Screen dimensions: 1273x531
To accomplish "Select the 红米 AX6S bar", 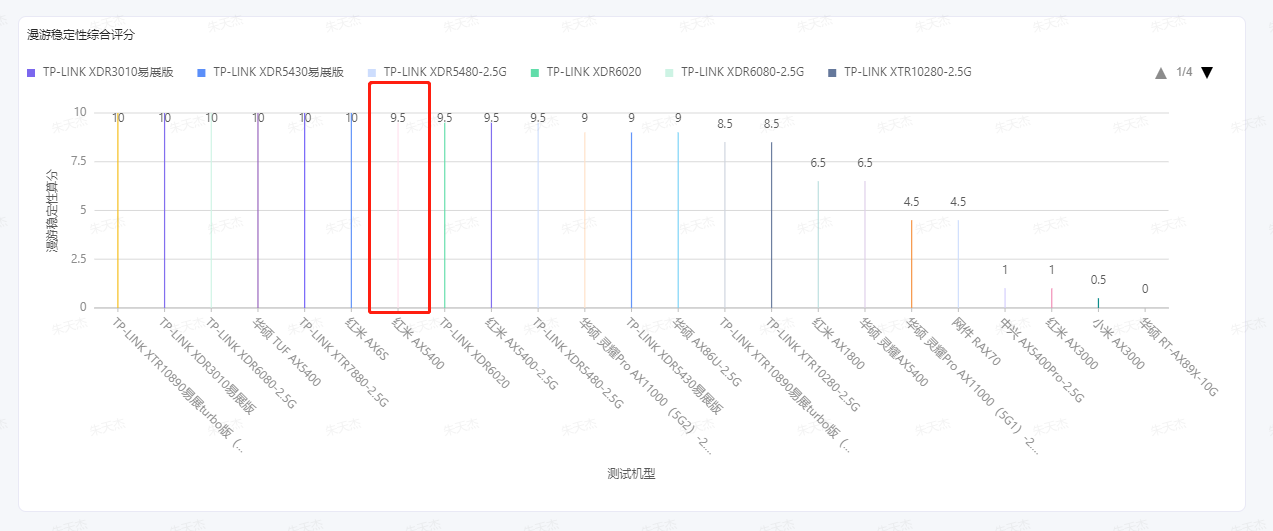I will [351, 210].
